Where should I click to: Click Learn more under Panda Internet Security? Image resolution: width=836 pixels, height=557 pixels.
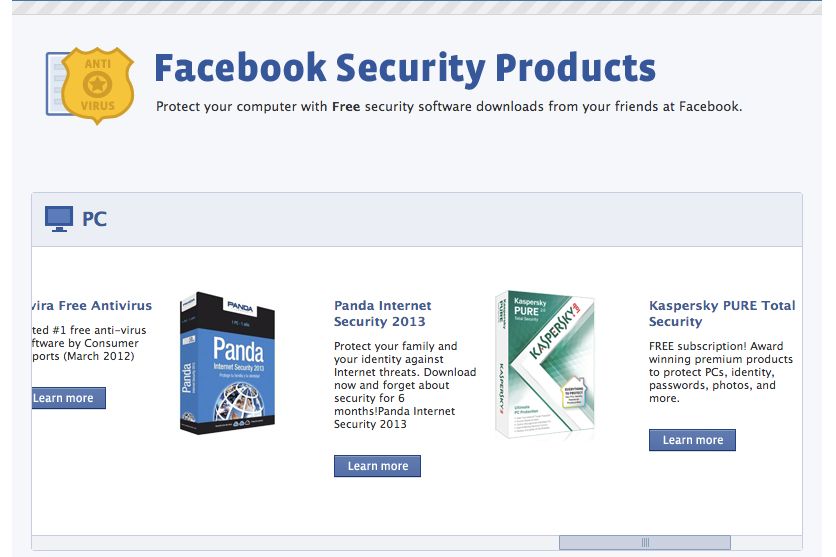377,466
